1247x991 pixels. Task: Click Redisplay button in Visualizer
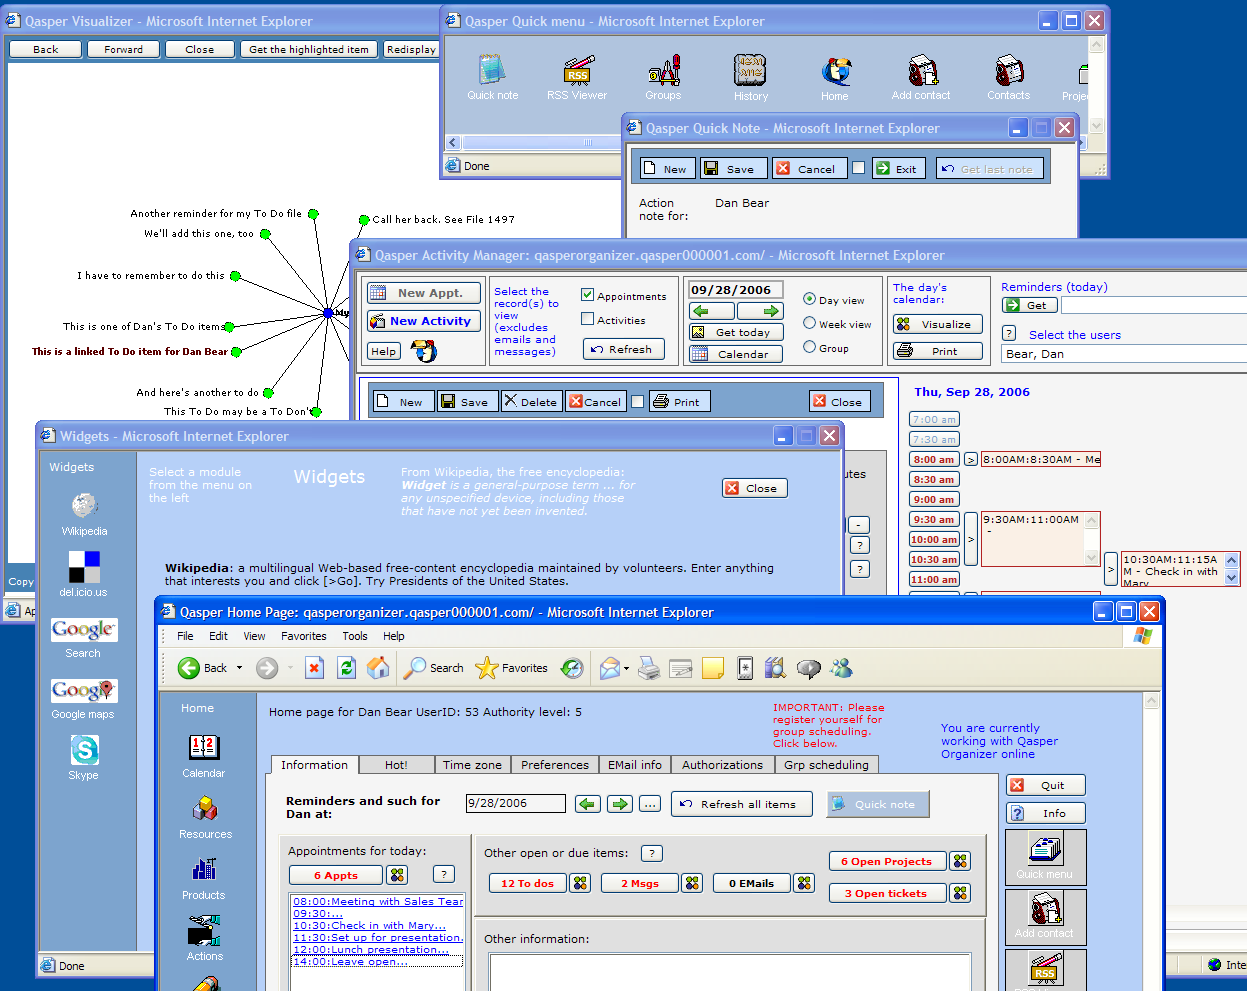pos(411,49)
